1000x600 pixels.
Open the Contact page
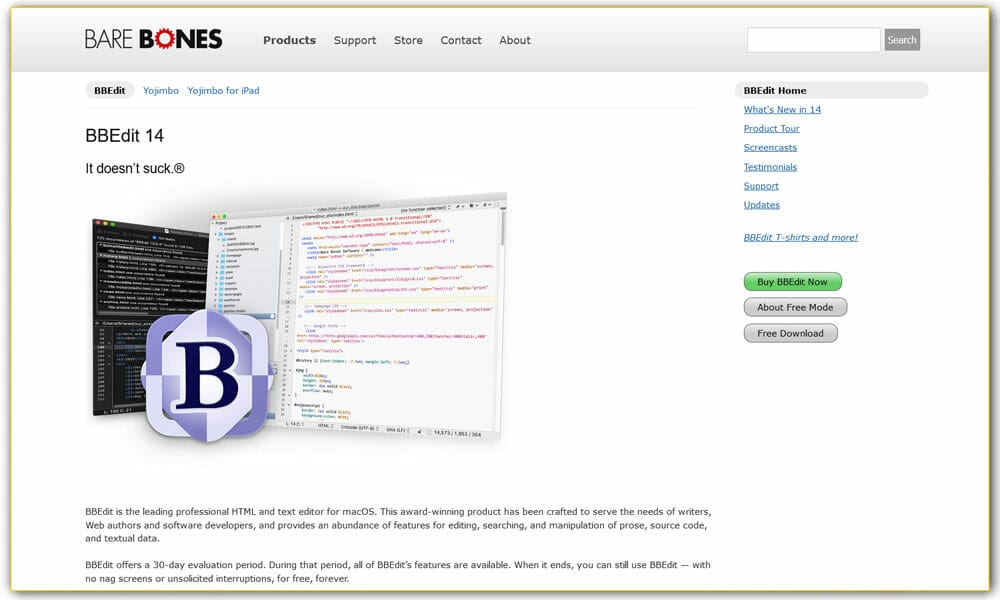[x=461, y=41]
